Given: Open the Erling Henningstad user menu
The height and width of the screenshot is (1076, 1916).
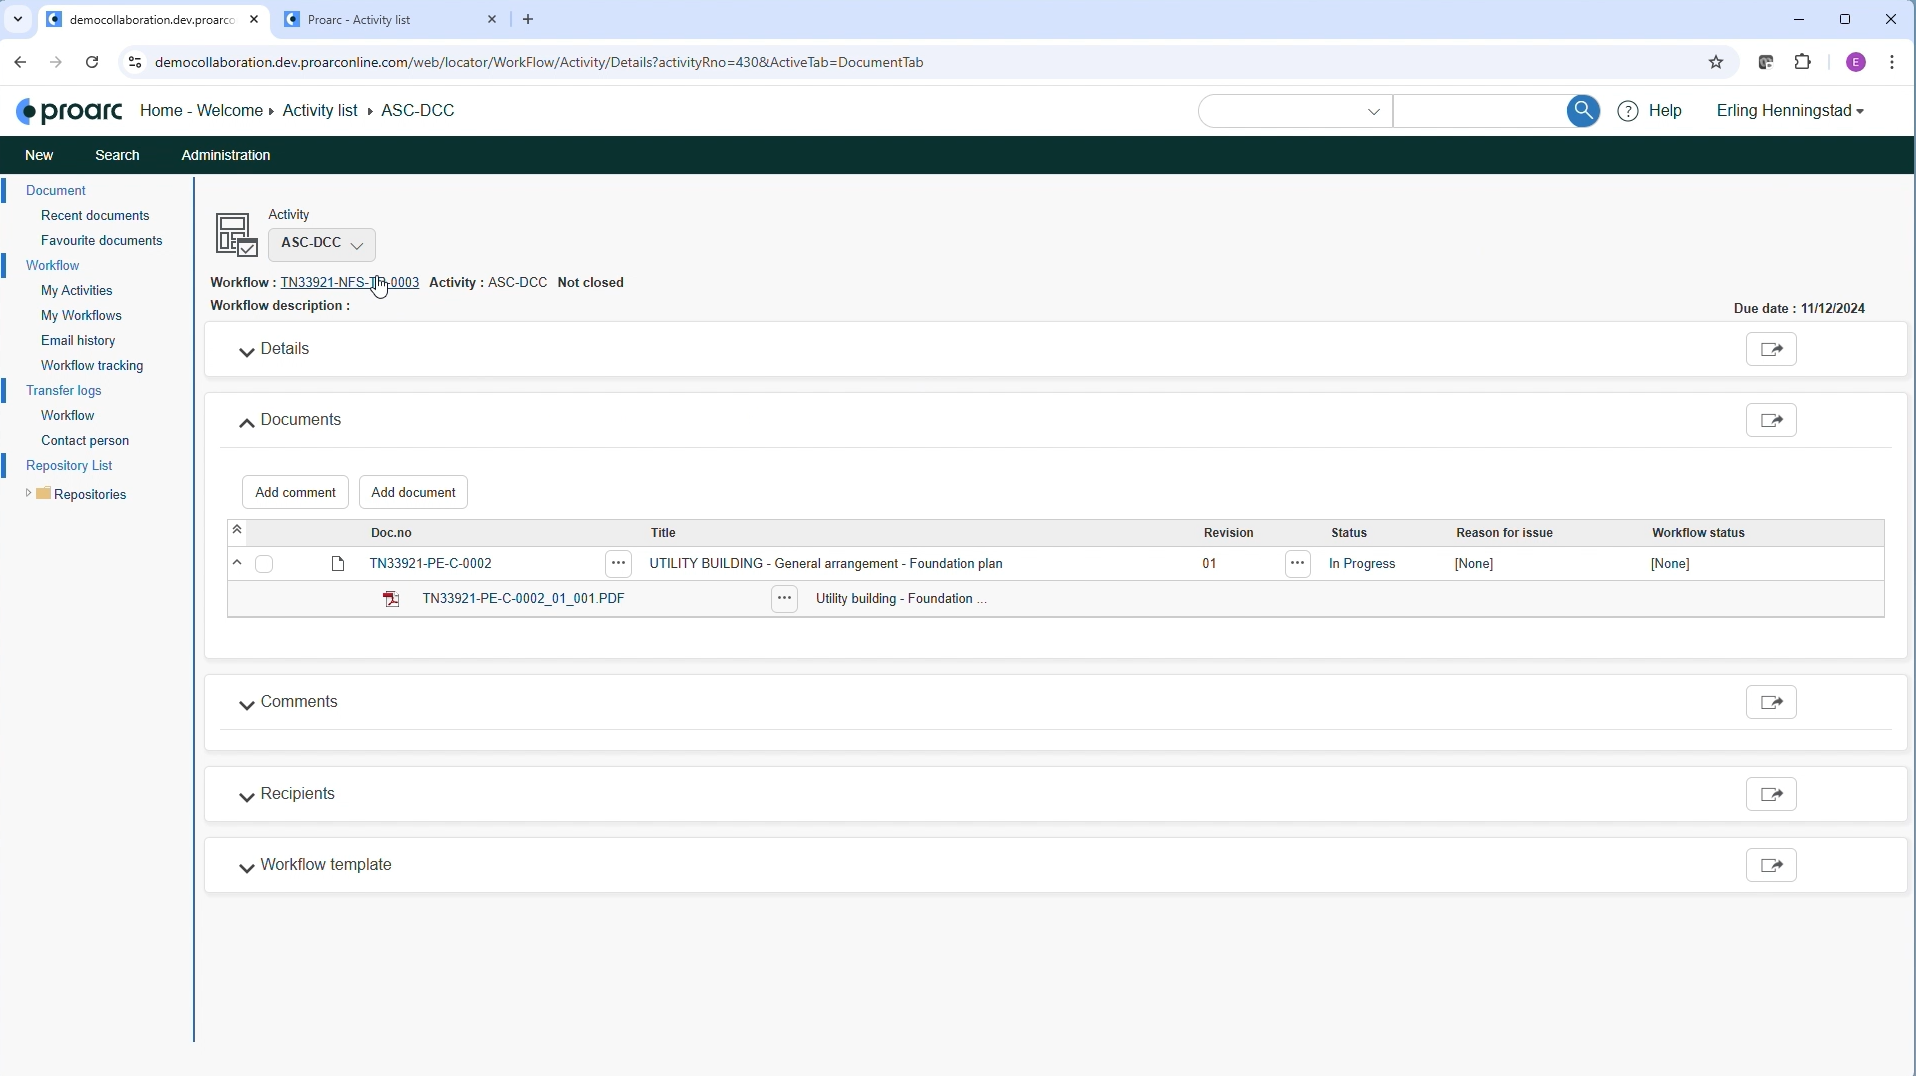Looking at the screenshot, I should coord(1791,111).
